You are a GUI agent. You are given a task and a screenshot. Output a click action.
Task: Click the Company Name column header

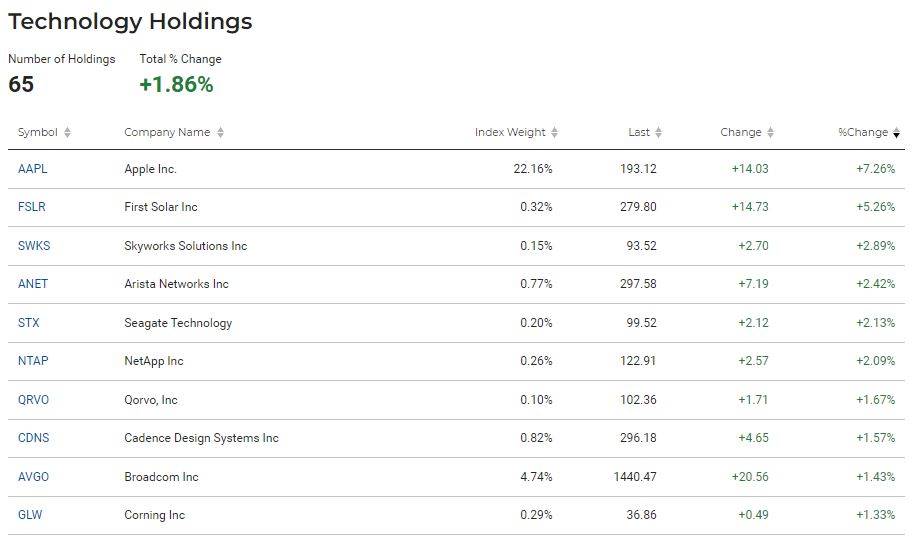coord(167,132)
